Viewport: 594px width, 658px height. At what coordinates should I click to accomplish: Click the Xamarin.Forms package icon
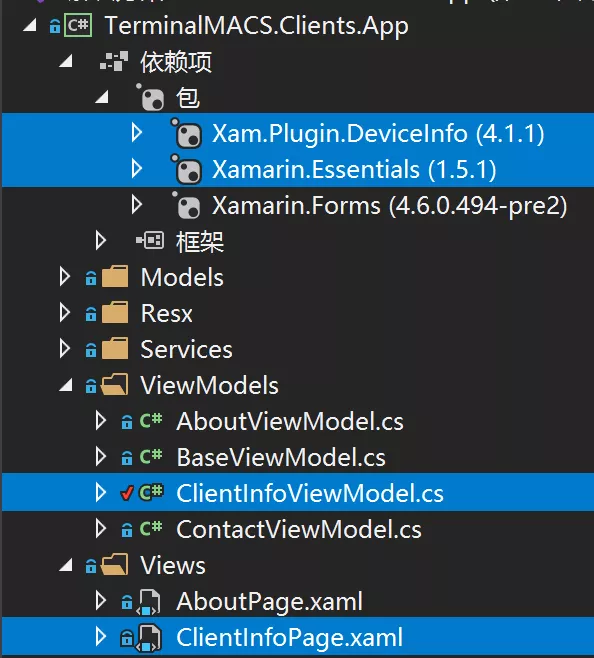pos(186,205)
